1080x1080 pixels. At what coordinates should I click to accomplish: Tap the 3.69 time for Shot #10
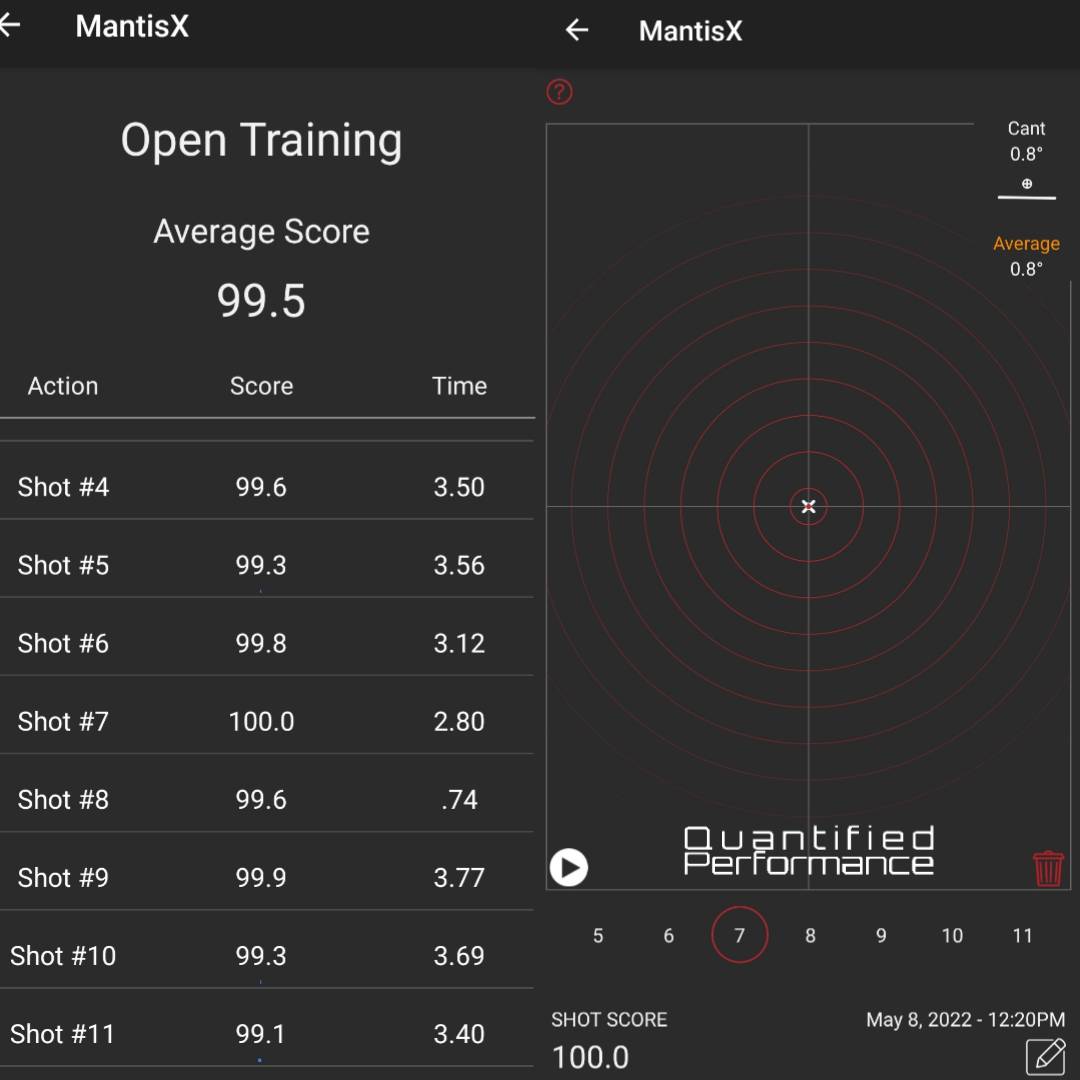pos(459,956)
